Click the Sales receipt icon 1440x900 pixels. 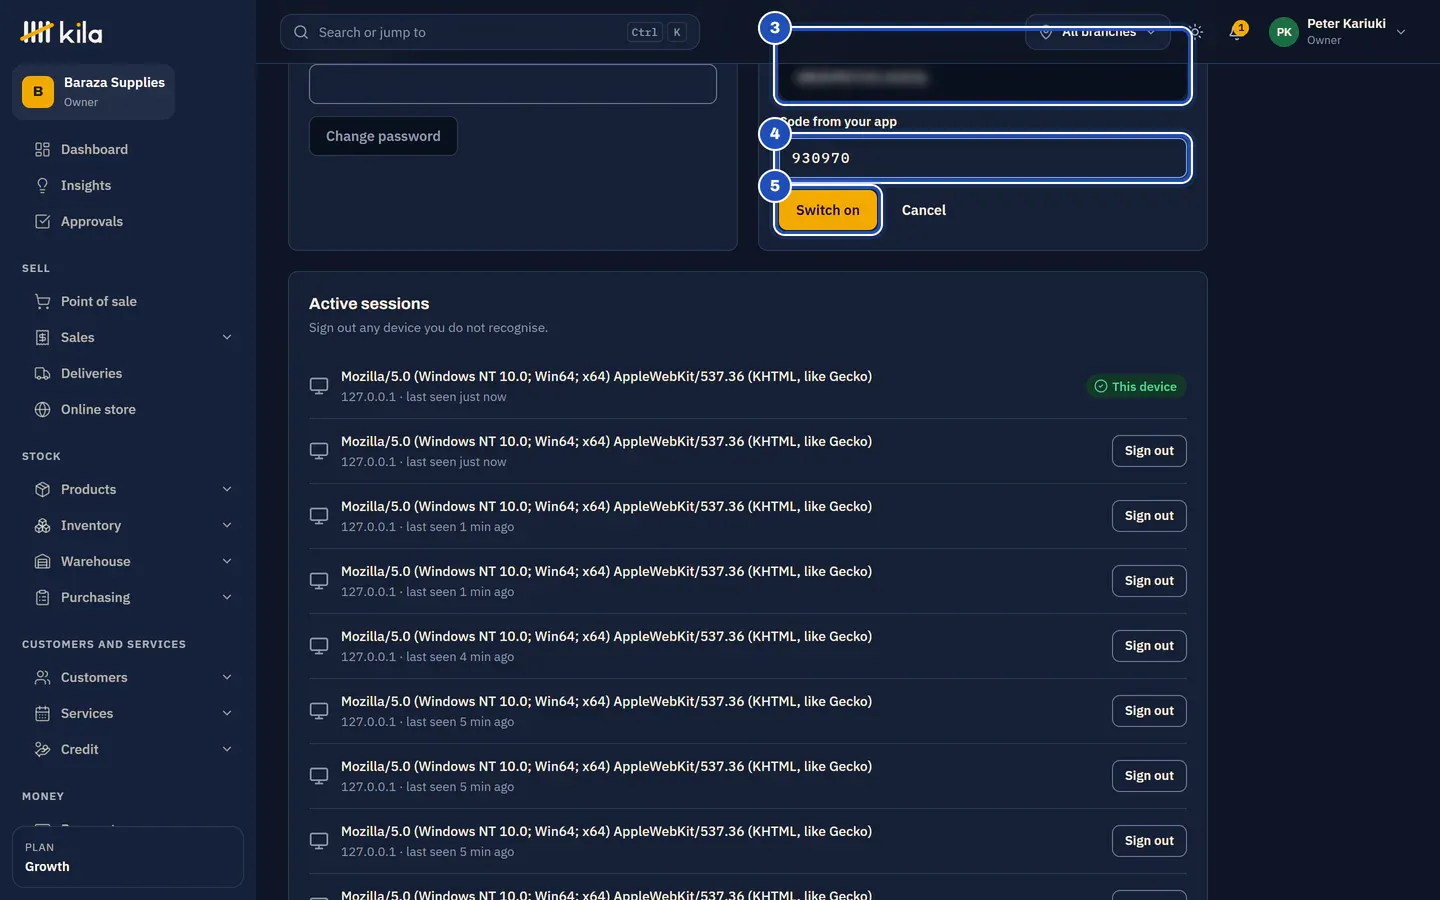42,337
